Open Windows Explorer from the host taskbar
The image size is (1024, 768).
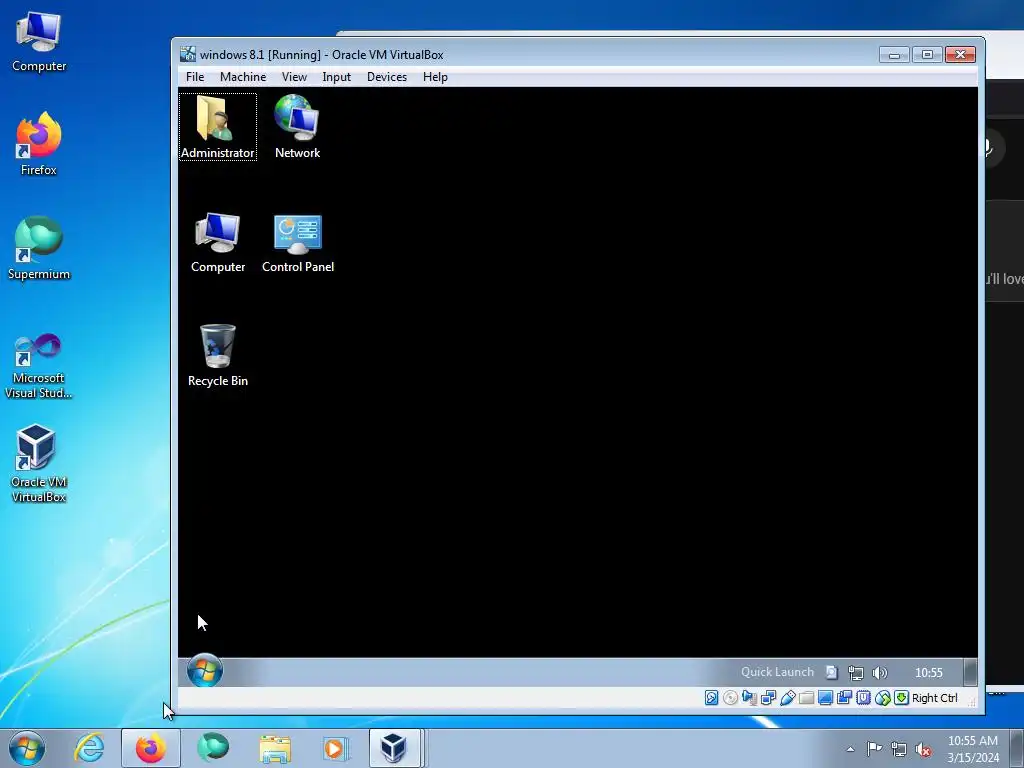(x=275, y=748)
